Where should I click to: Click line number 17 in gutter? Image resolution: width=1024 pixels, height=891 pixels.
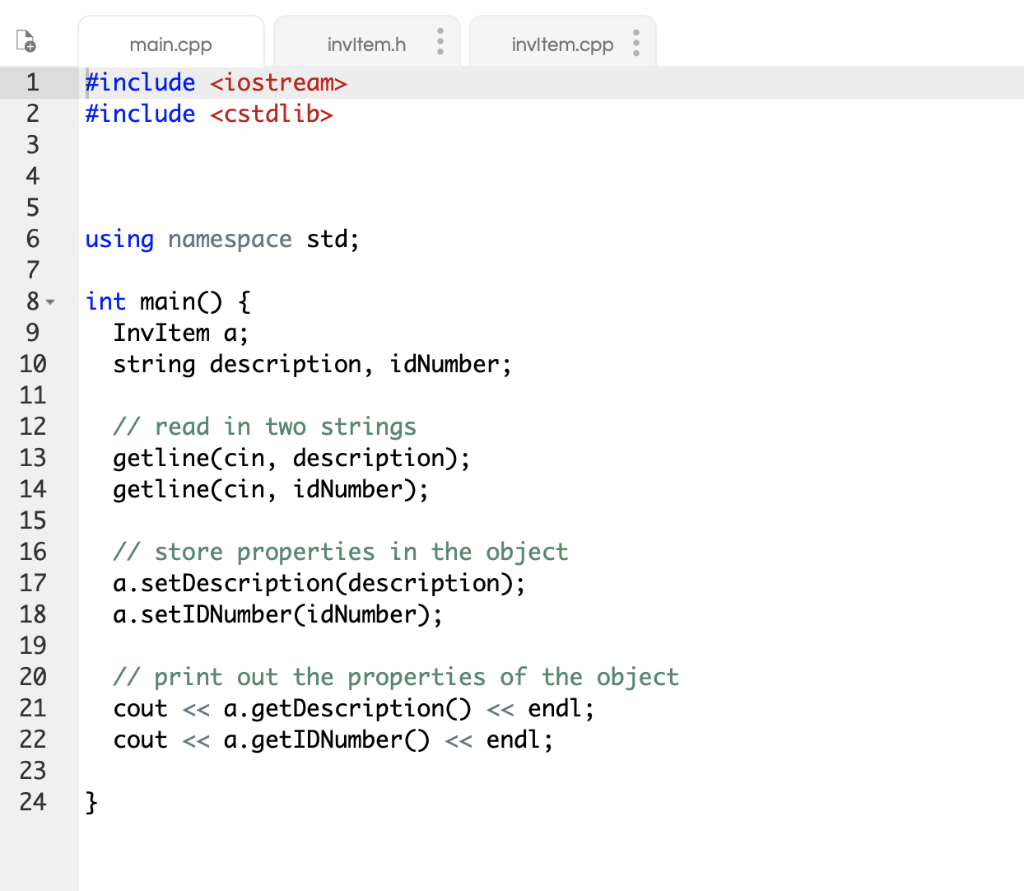click(33, 583)
